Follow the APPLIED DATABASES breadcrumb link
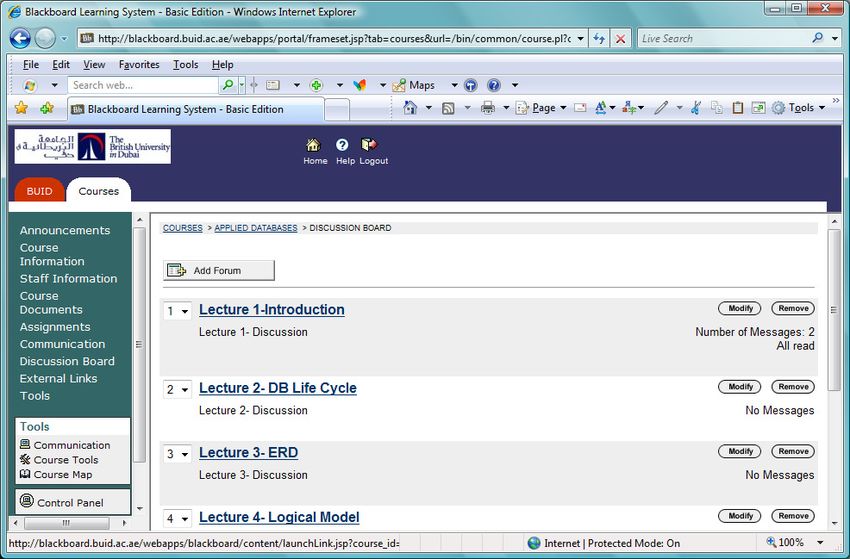850x559 pixels. tap(256, 228)
